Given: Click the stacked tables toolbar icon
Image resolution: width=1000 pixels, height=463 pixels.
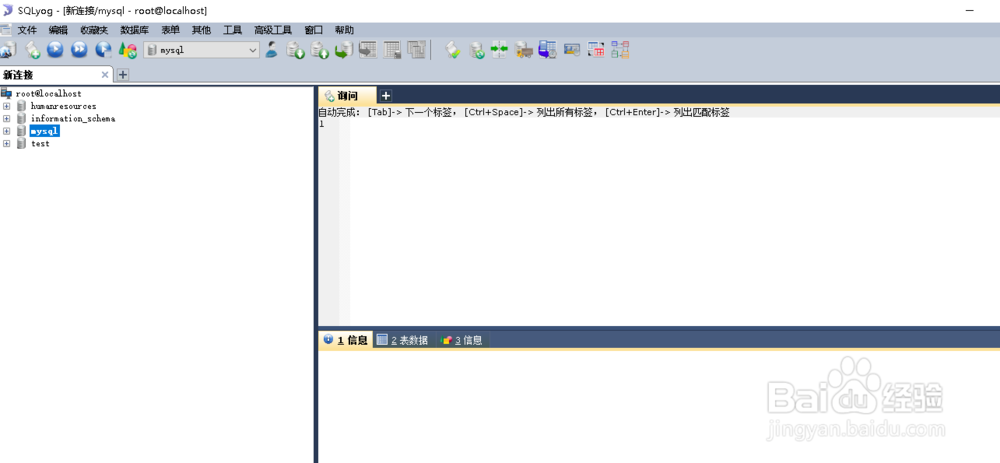Looking at the screenshot, I should coord(416,50).
